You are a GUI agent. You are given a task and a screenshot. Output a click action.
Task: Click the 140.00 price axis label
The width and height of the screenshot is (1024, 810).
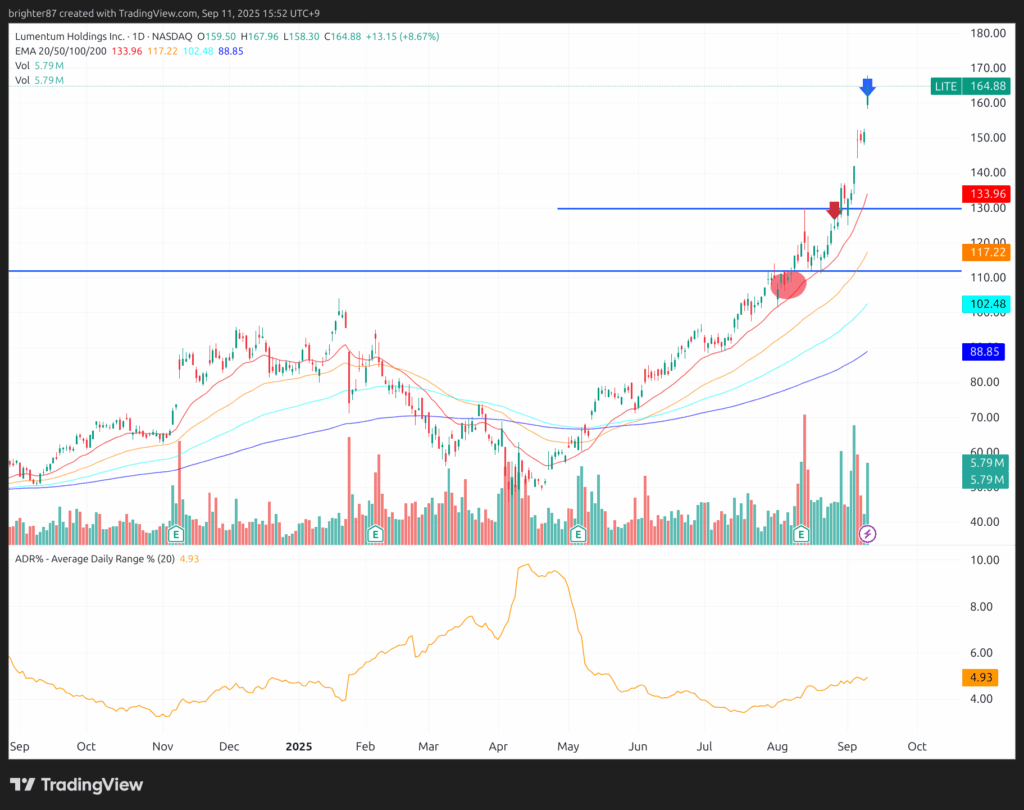pos(988,172)
